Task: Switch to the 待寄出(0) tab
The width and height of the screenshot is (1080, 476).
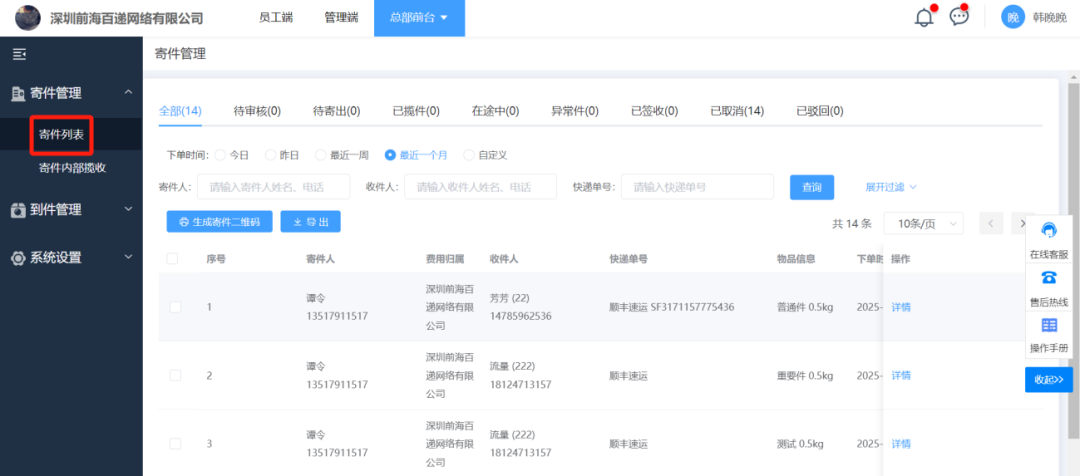Action: (x=337, y=111)
